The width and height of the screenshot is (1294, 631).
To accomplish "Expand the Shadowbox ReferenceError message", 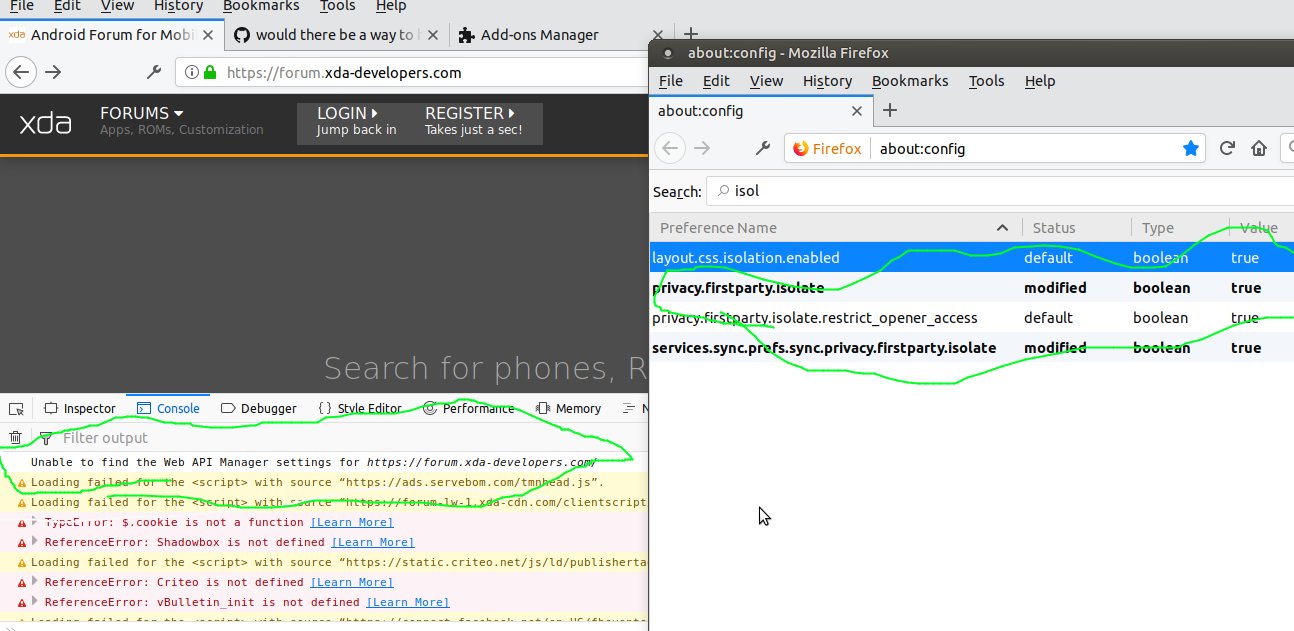I will 36,542.
